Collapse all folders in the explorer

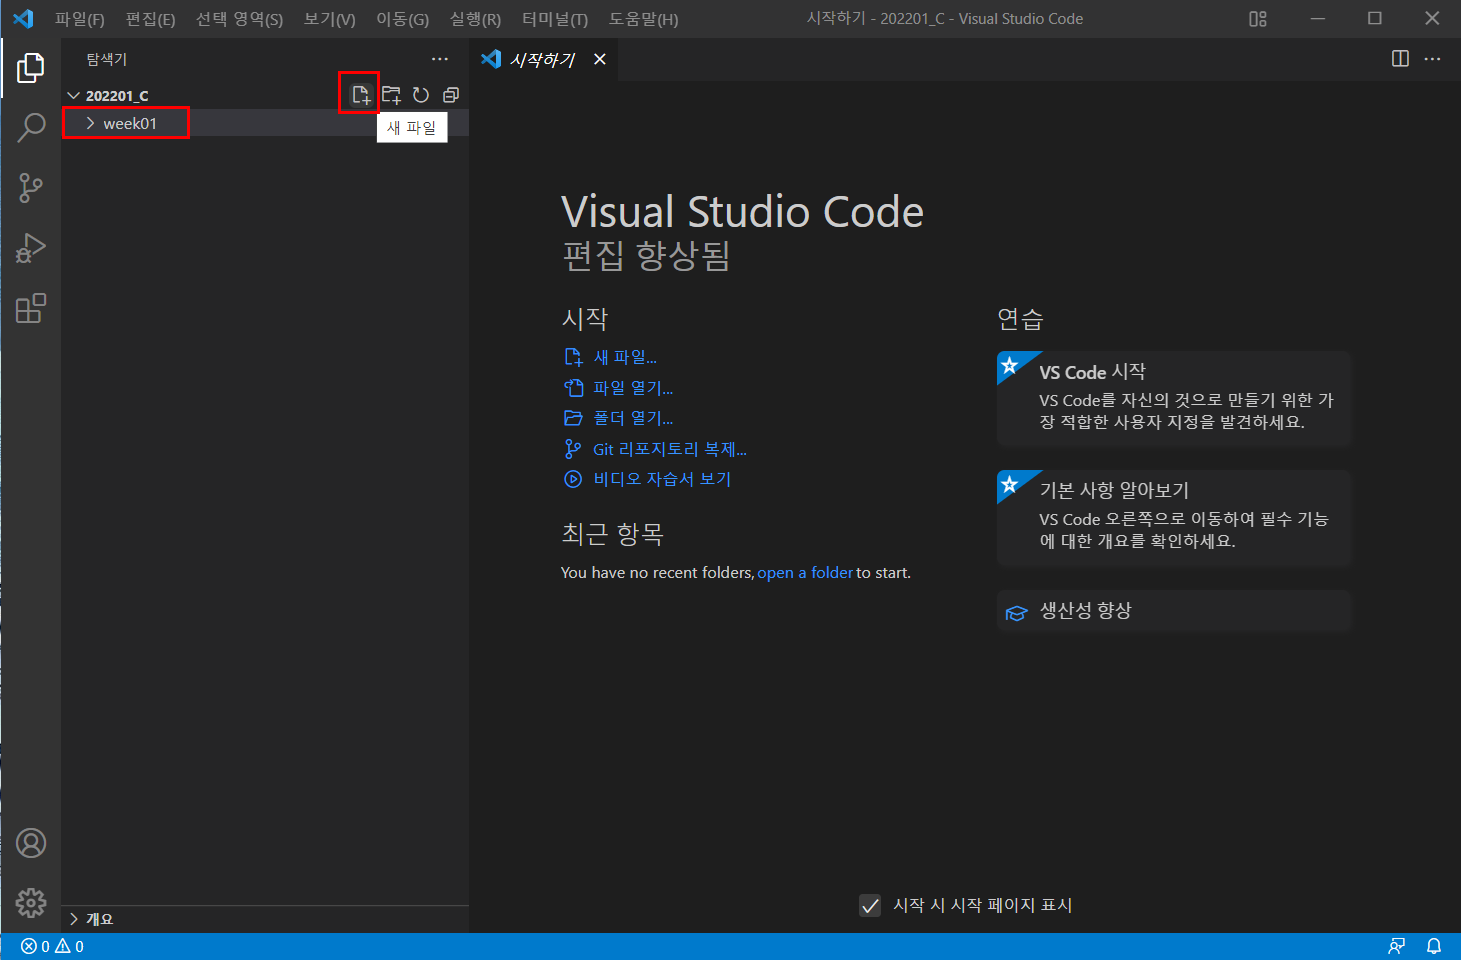pyautogui.click(x=451, y=95)
